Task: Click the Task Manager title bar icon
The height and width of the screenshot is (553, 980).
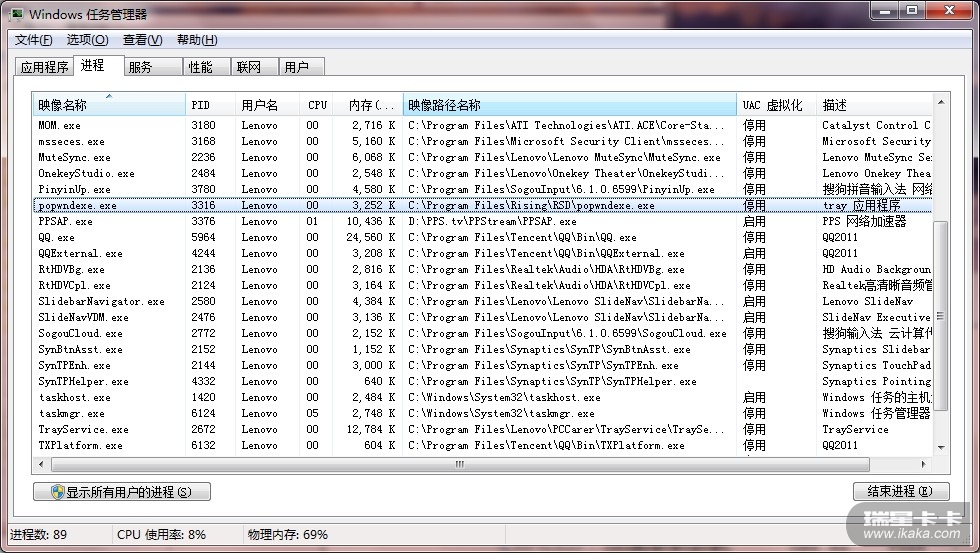Action: pyautogui.click(x=16, y=14)
